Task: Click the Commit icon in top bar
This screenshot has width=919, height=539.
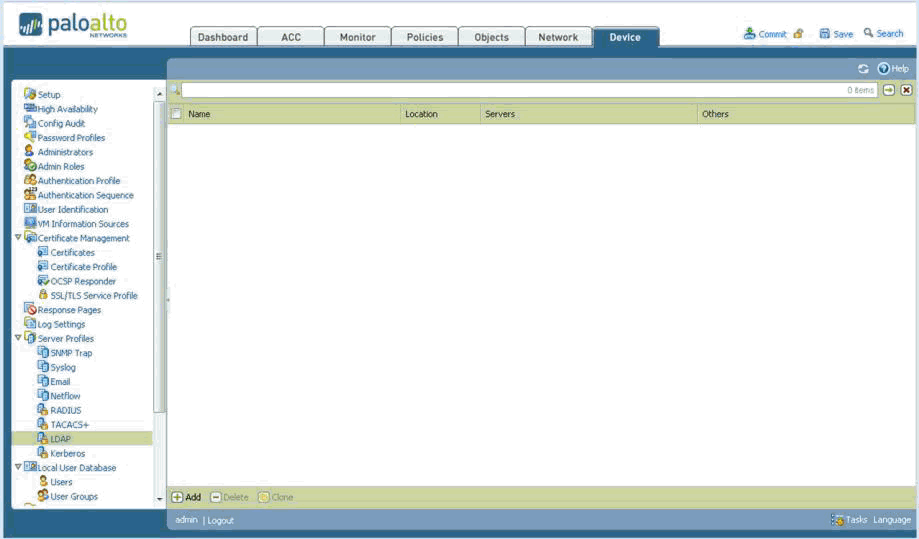Action: [x=749, y=34]
